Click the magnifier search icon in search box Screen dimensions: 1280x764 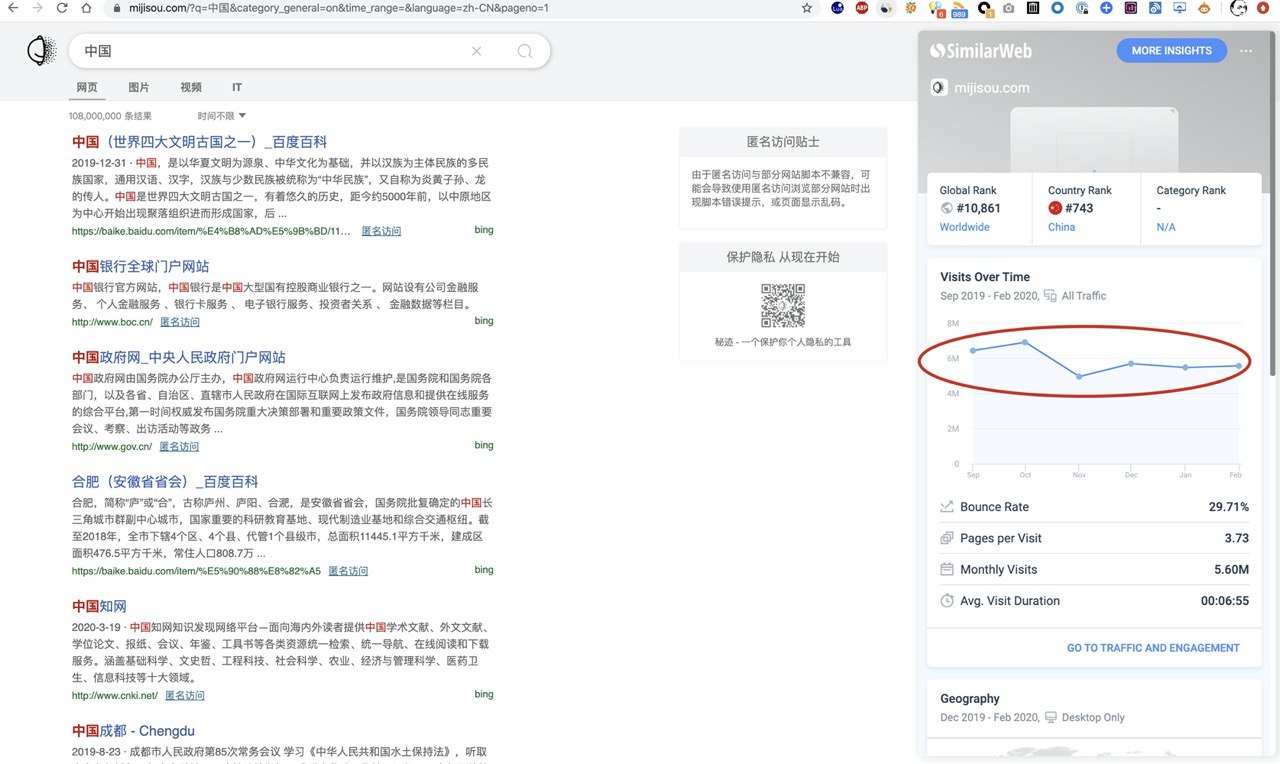(x=524, y=51)
